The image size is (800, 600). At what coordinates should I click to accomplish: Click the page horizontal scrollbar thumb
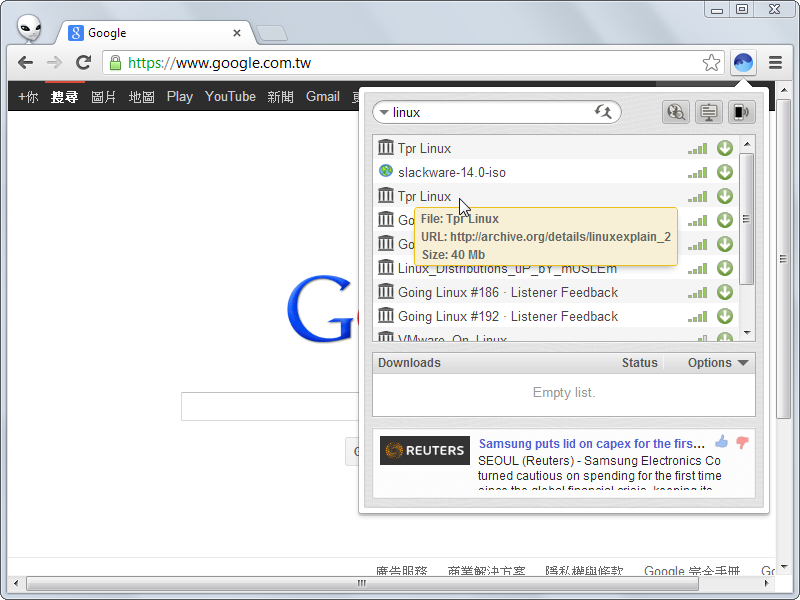tap(361, 583)
